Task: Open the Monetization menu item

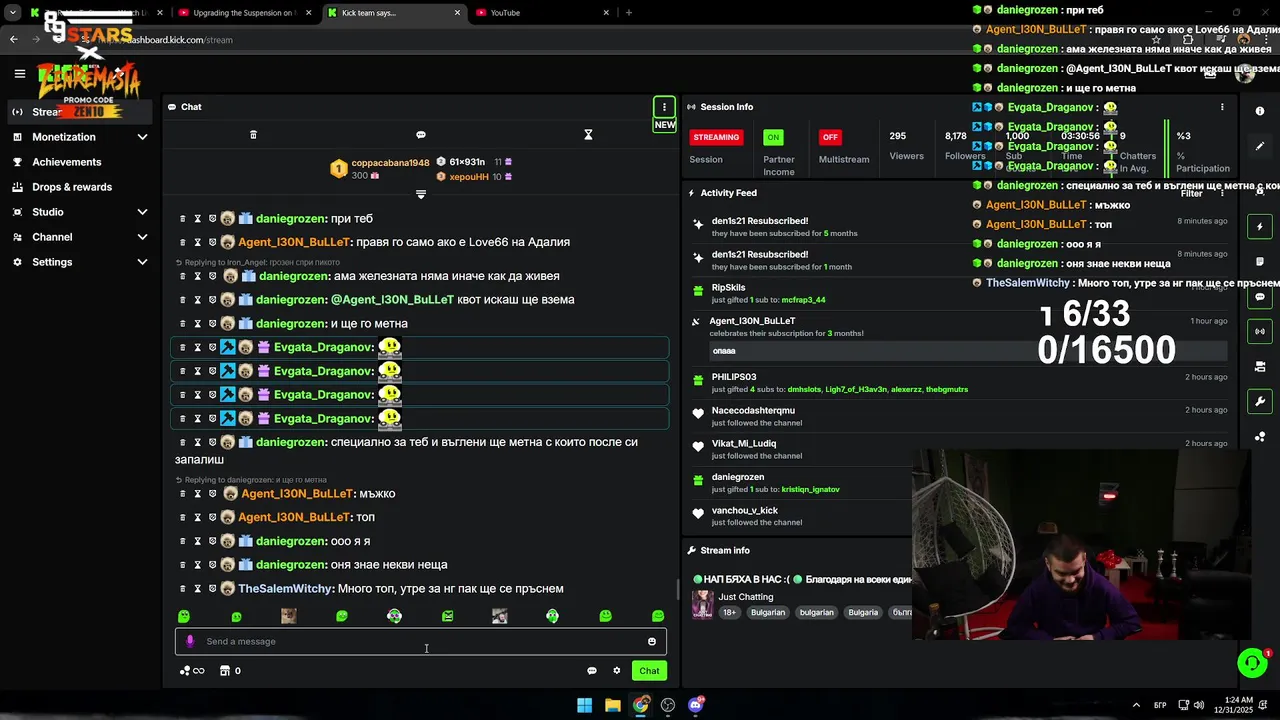Action: (x=64, y=137)
